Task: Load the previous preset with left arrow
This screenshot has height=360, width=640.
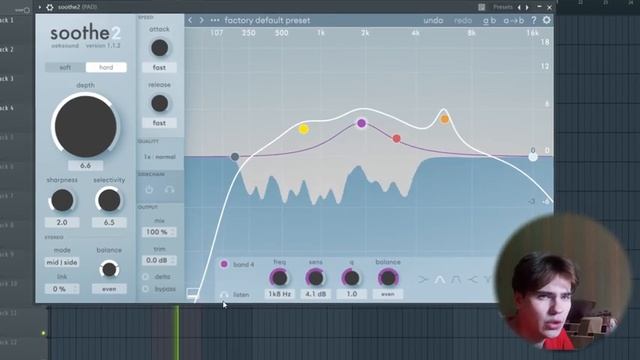Action: (190, 20)
